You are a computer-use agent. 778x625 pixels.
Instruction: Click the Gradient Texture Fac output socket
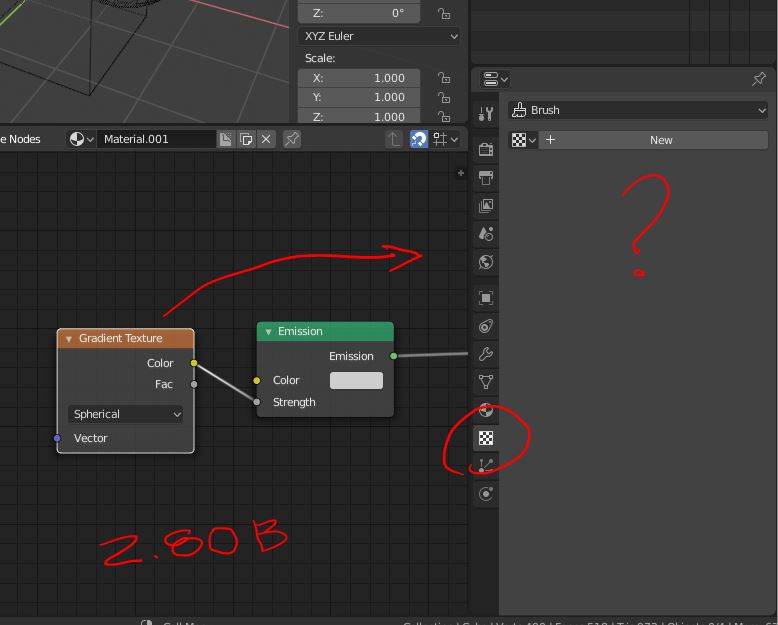(194, 384)
